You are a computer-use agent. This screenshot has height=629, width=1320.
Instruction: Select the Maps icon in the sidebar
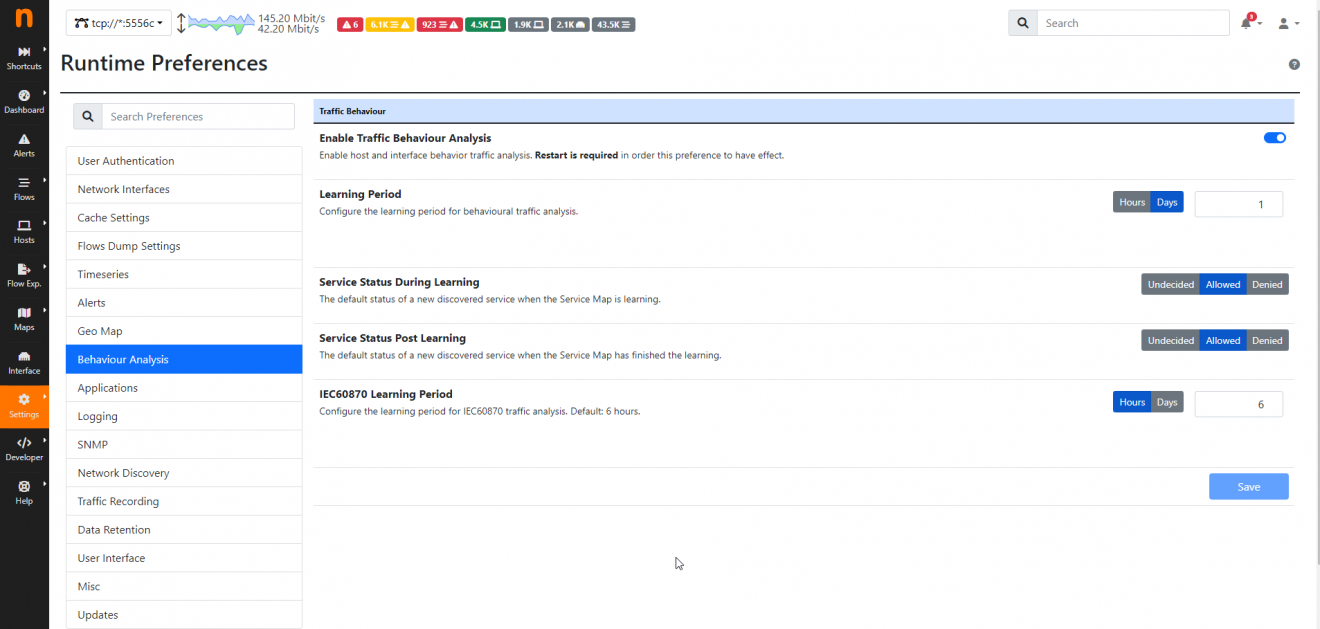coord(24,318)
